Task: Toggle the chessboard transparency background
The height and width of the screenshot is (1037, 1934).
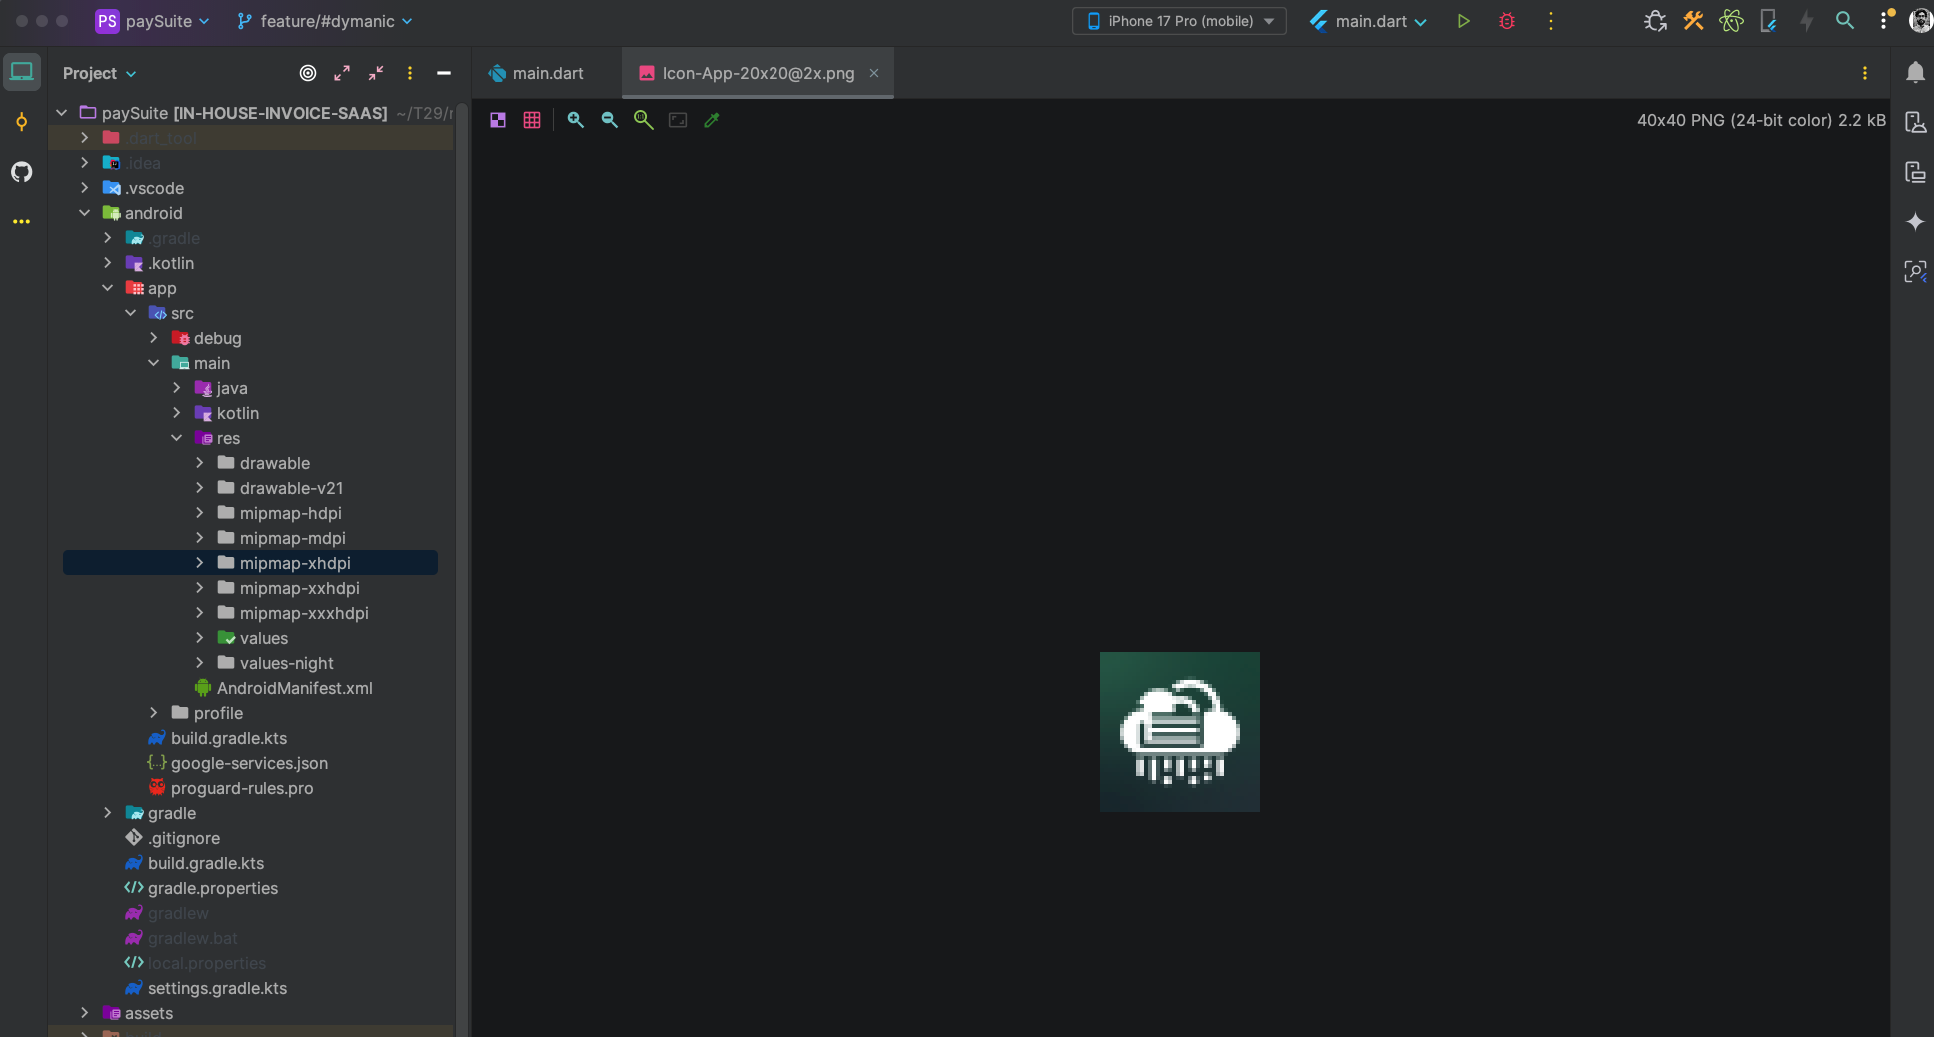Action: [x=499, y=120]
